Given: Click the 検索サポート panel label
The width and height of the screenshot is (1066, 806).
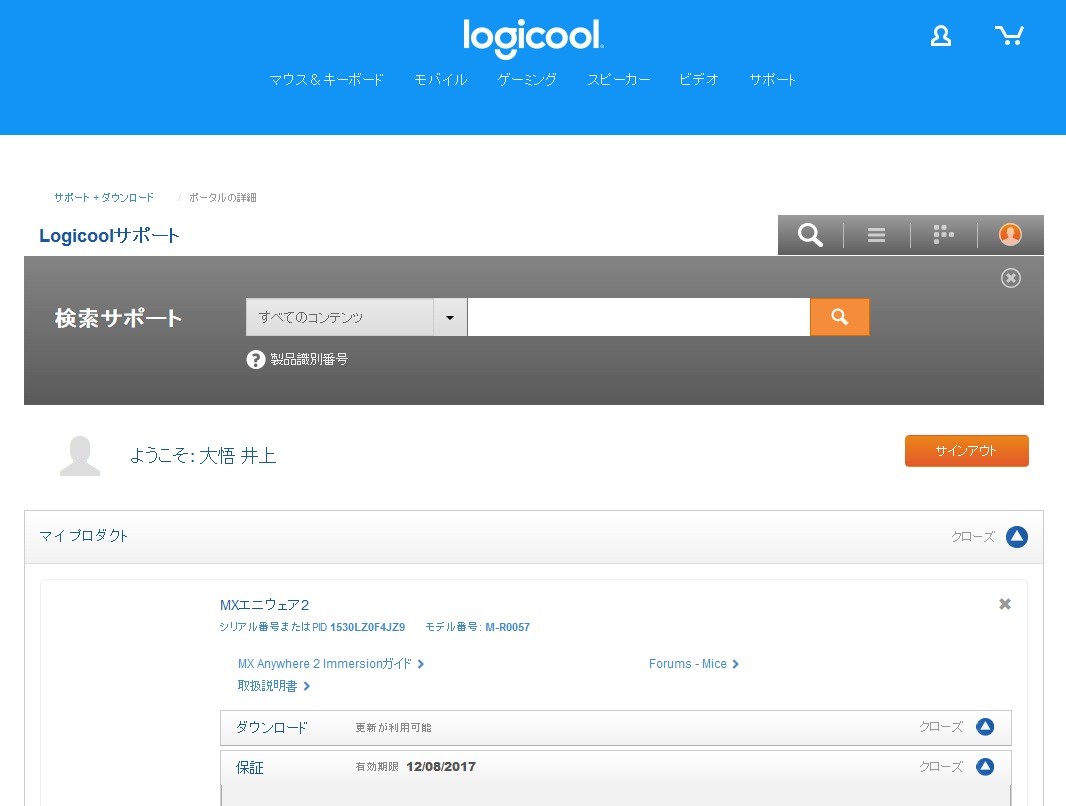Looking at the screenshot, I should [x=118, y=318].
